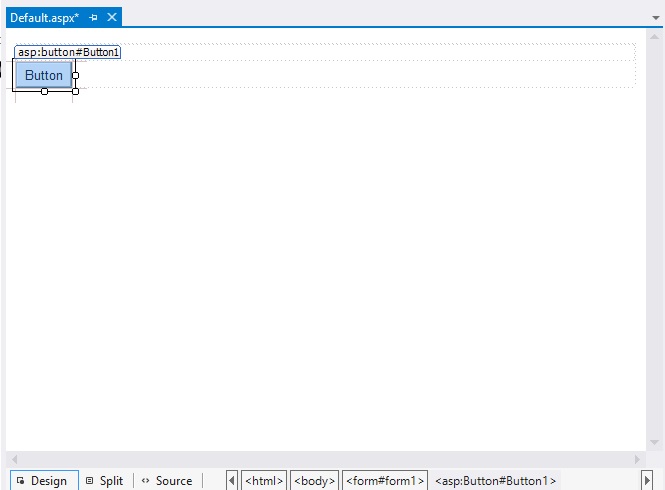Switch to Design view
Screen dimensions: 665x490
(44, 481)
